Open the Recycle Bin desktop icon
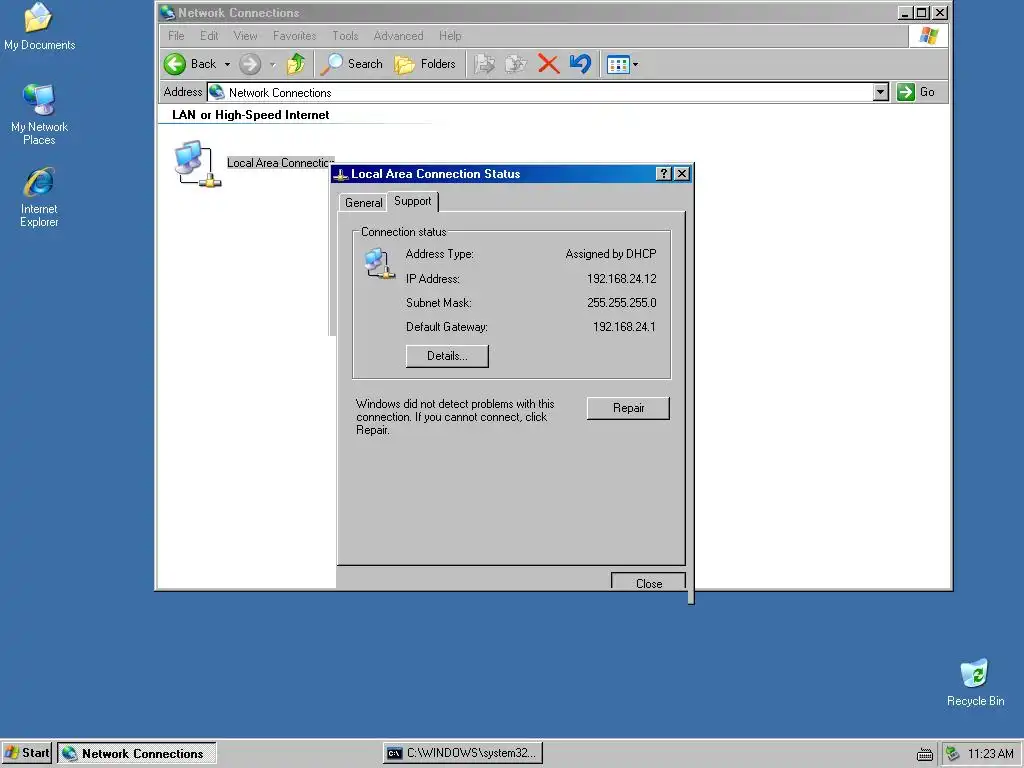 coord(975,682)
